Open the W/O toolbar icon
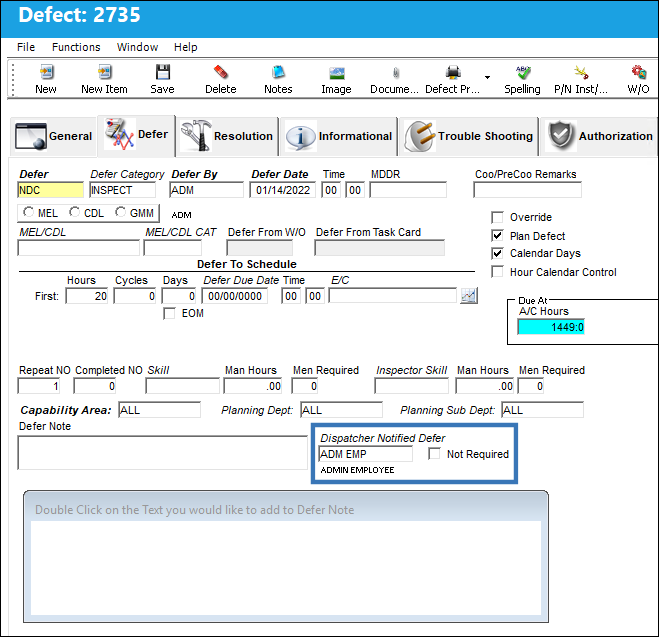This screenshot has width=659, height=637. 638,72
